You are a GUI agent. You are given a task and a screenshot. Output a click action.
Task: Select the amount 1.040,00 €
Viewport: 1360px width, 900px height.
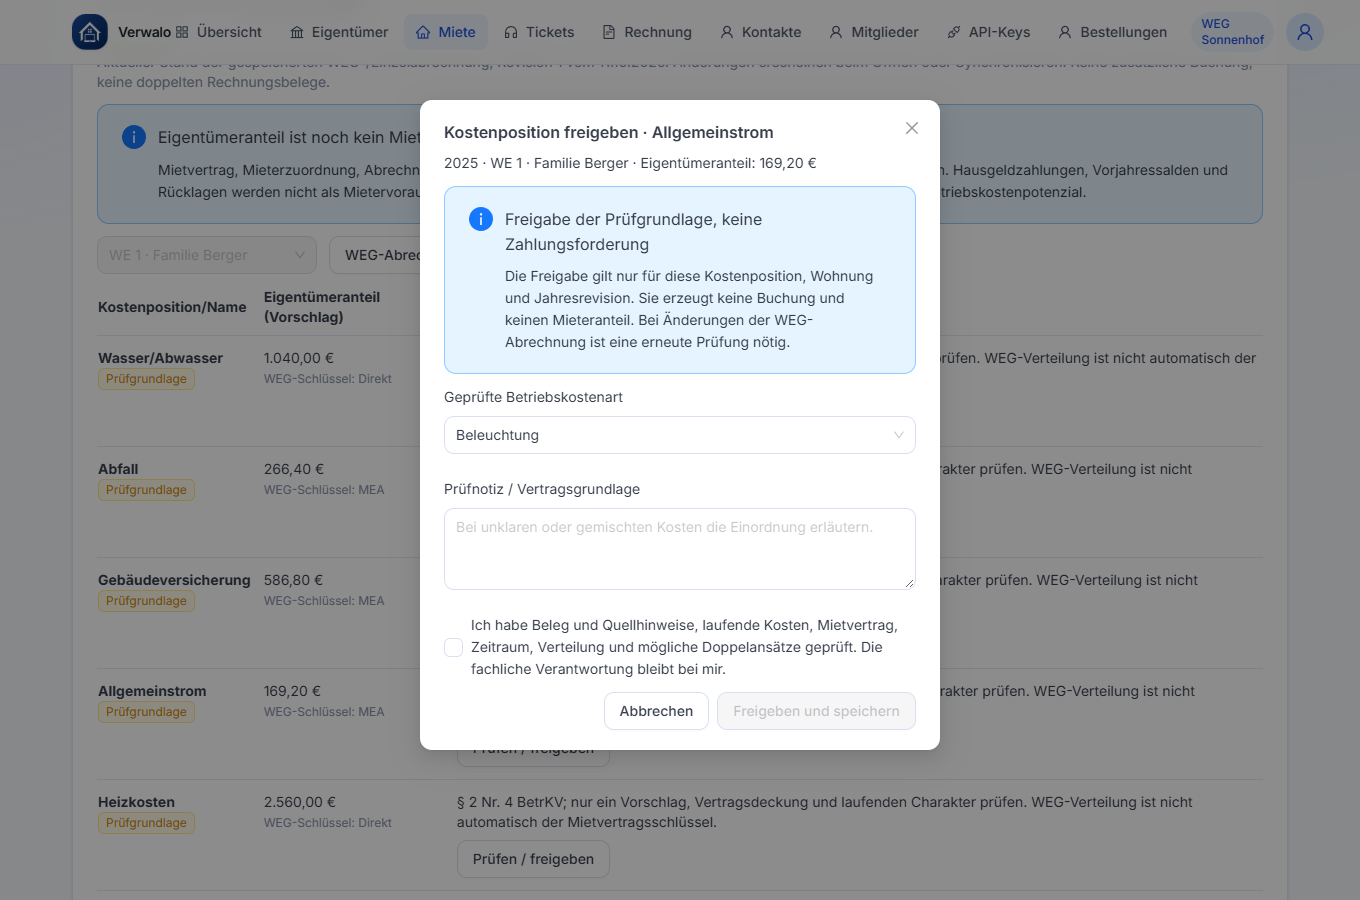pyautogui.click(x=299, y=358)
